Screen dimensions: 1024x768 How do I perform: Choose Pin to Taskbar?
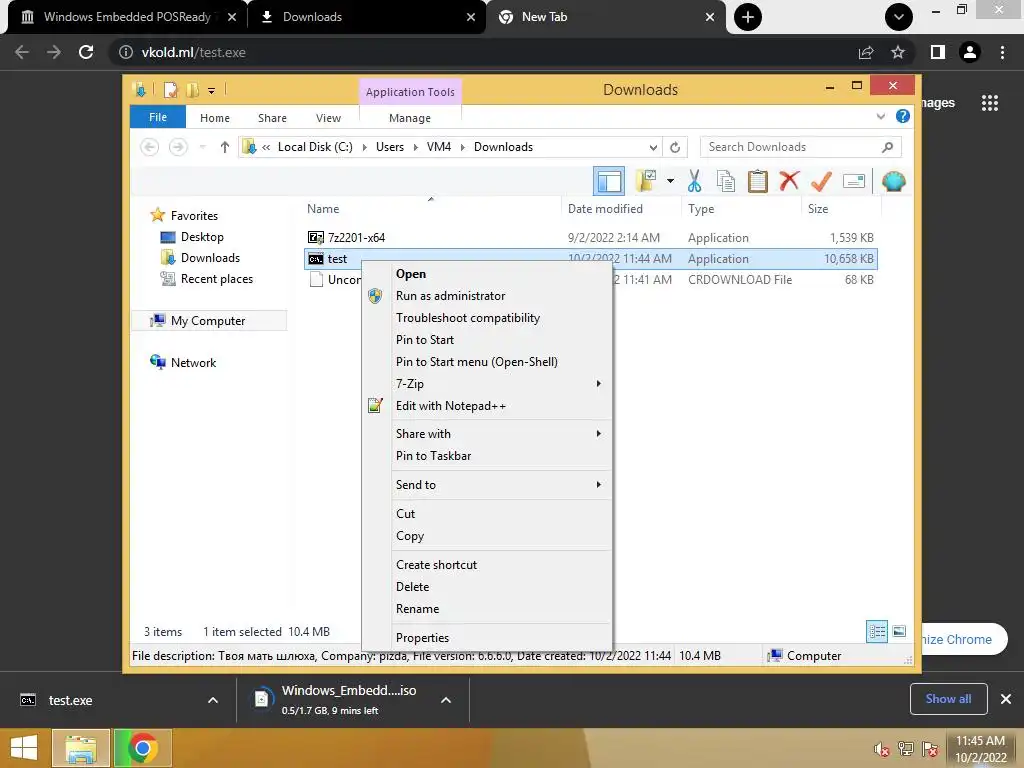coord(487,456)
